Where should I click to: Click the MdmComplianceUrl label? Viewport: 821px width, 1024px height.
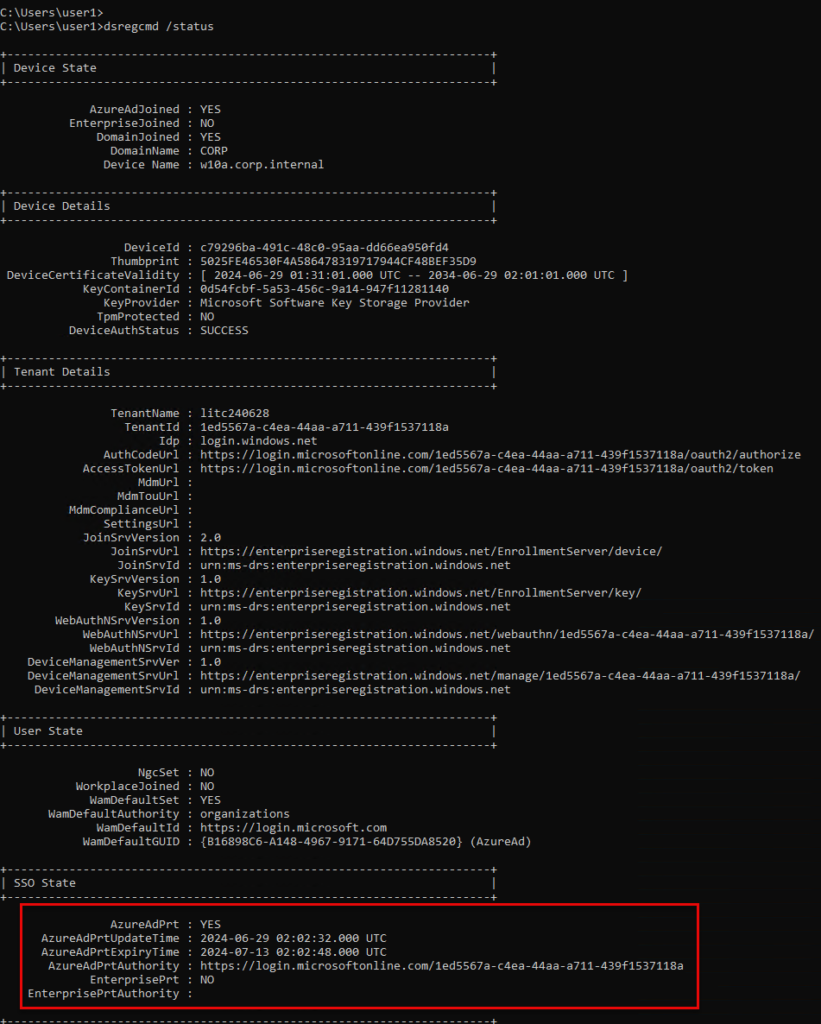tap(123, 510)
